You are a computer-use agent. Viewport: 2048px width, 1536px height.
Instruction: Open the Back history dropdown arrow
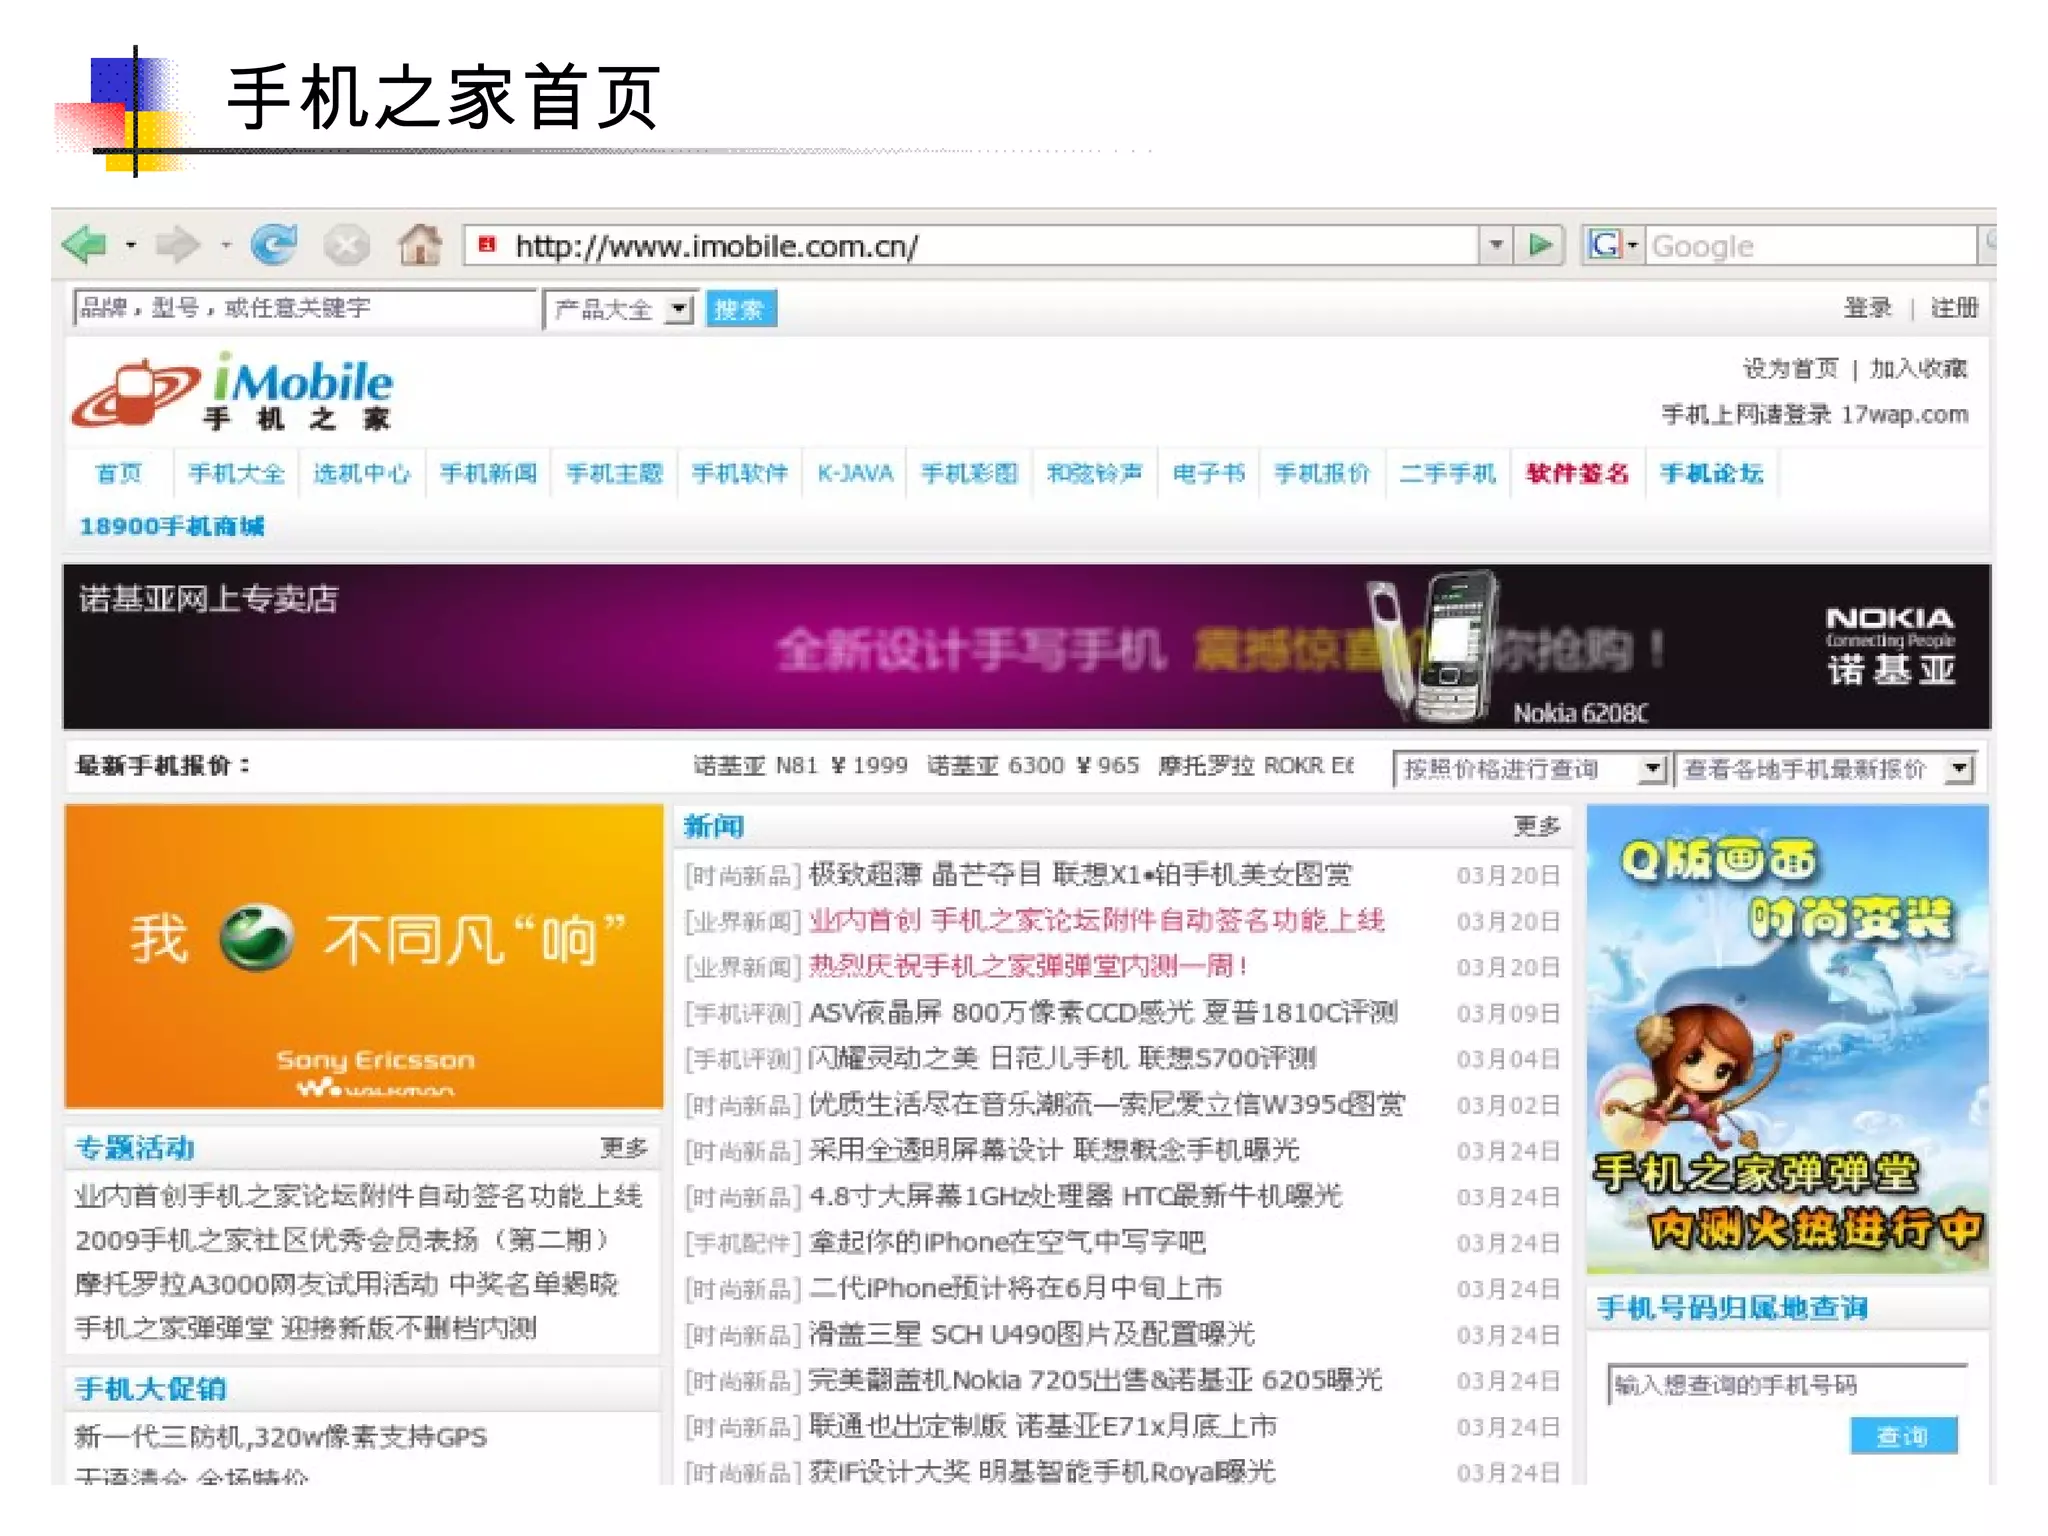(x=131, y=246)
